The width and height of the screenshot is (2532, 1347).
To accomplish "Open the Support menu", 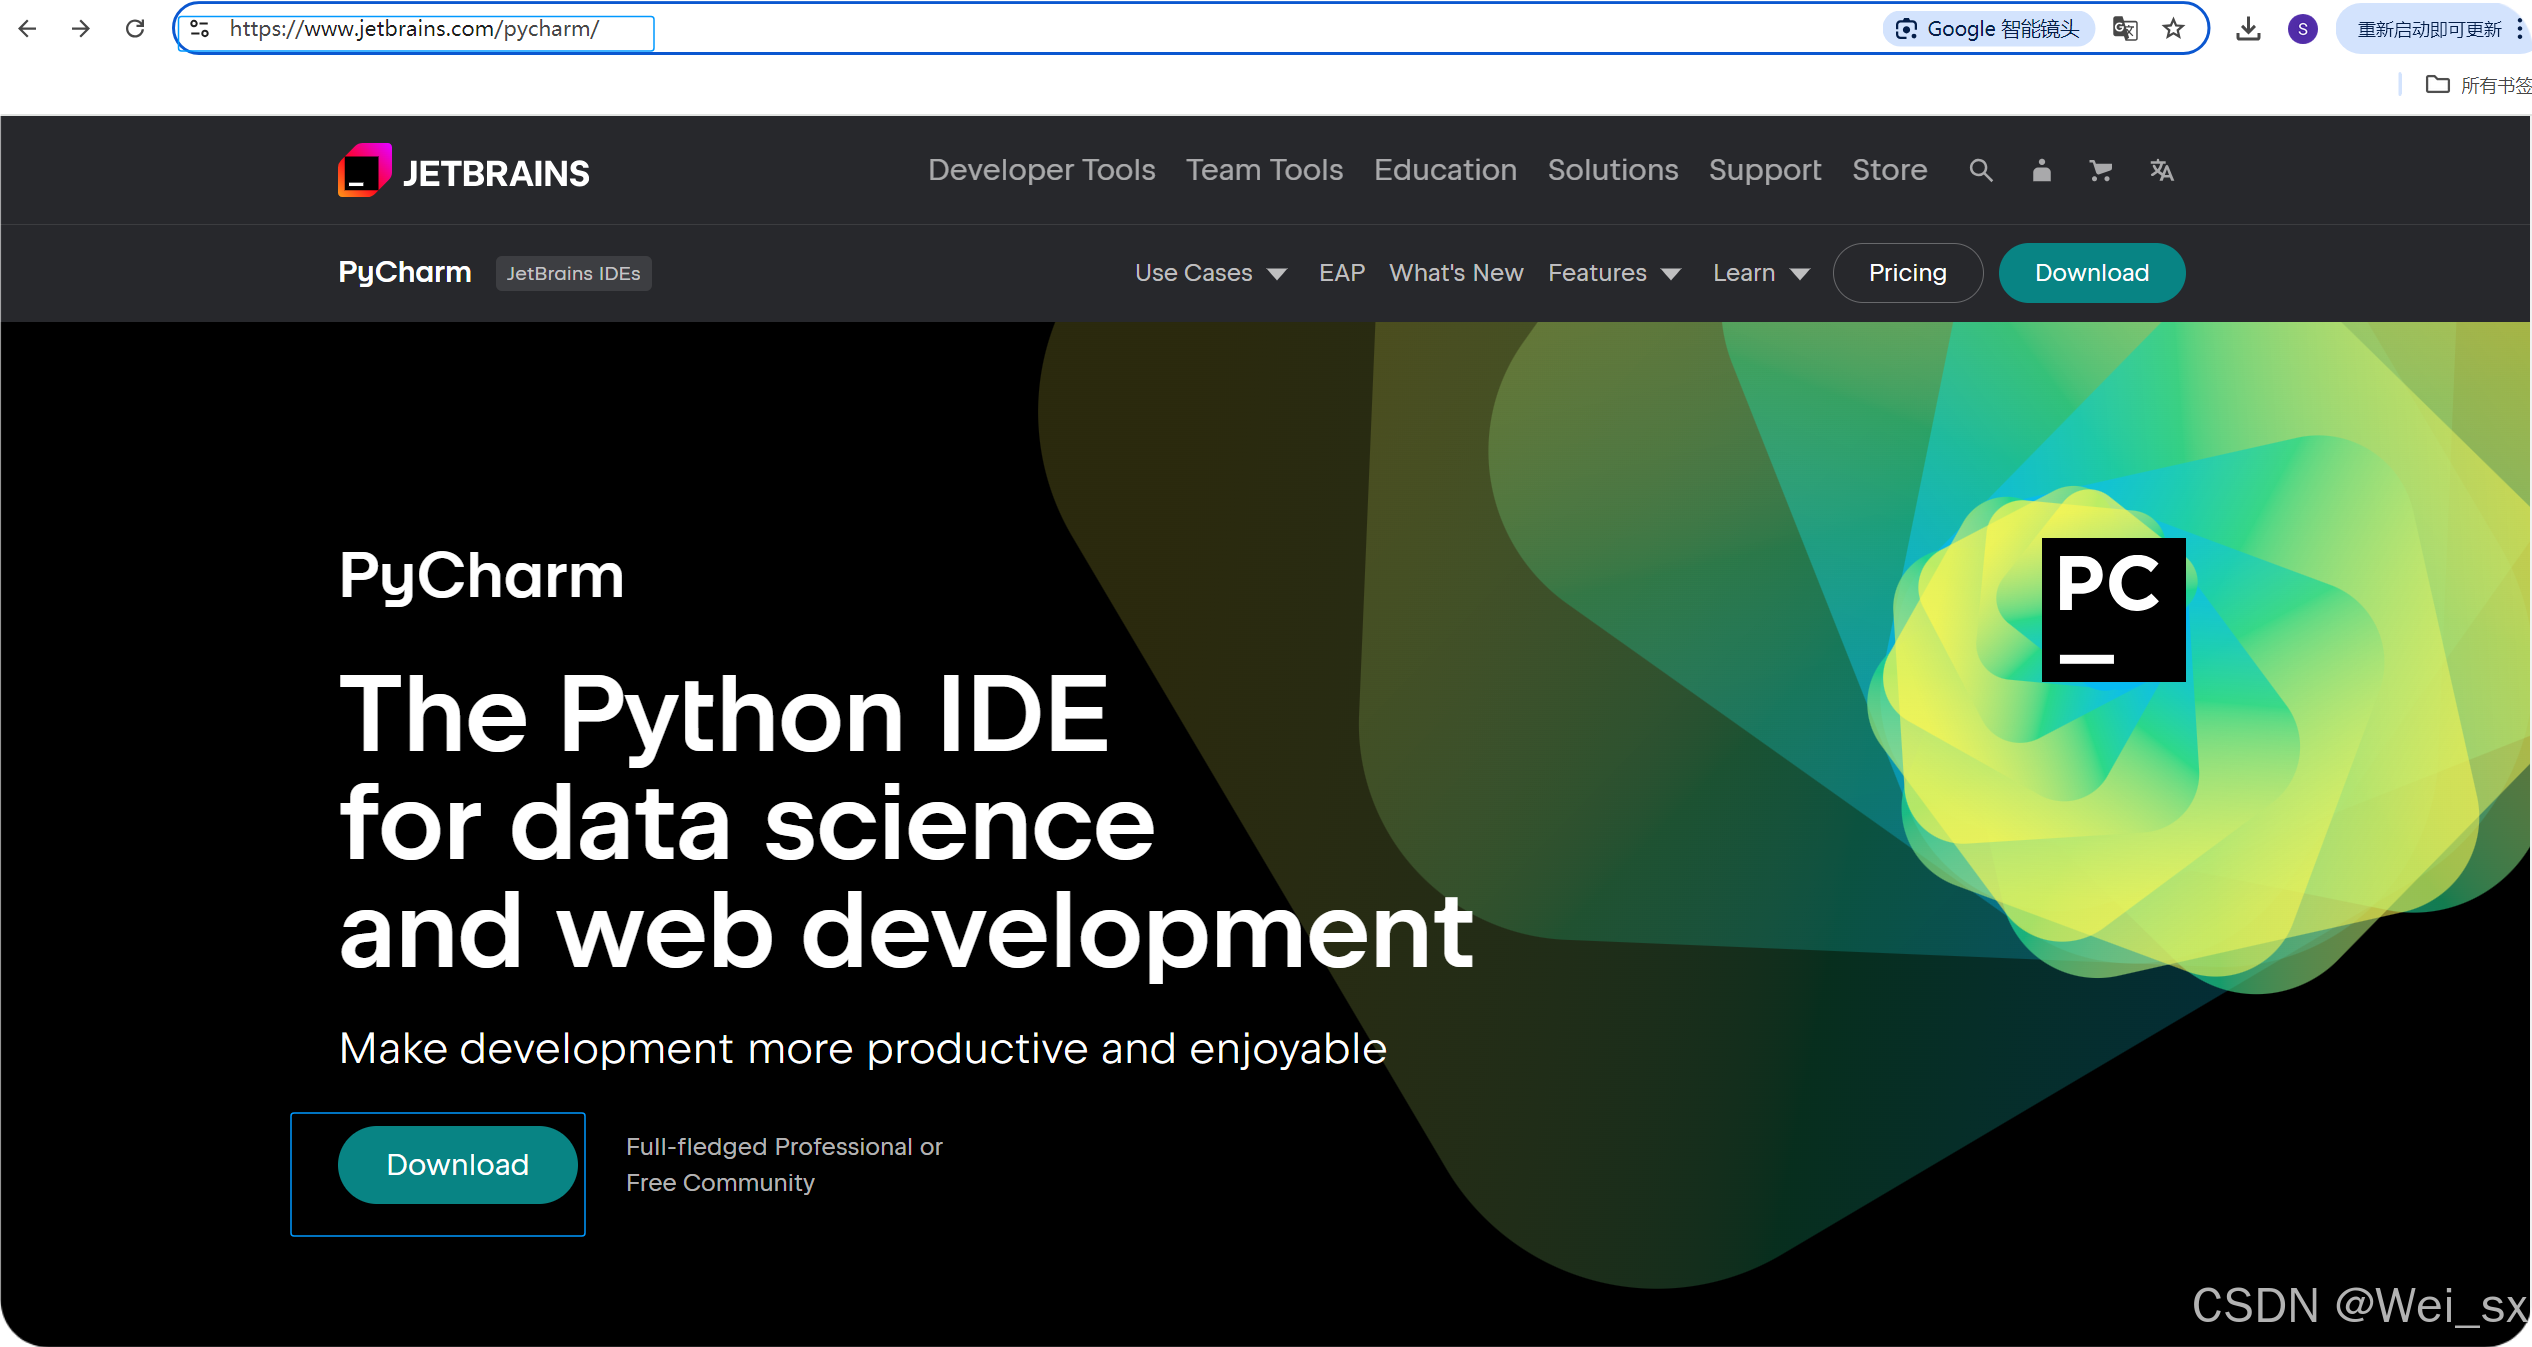I will tap(1765, 170).
